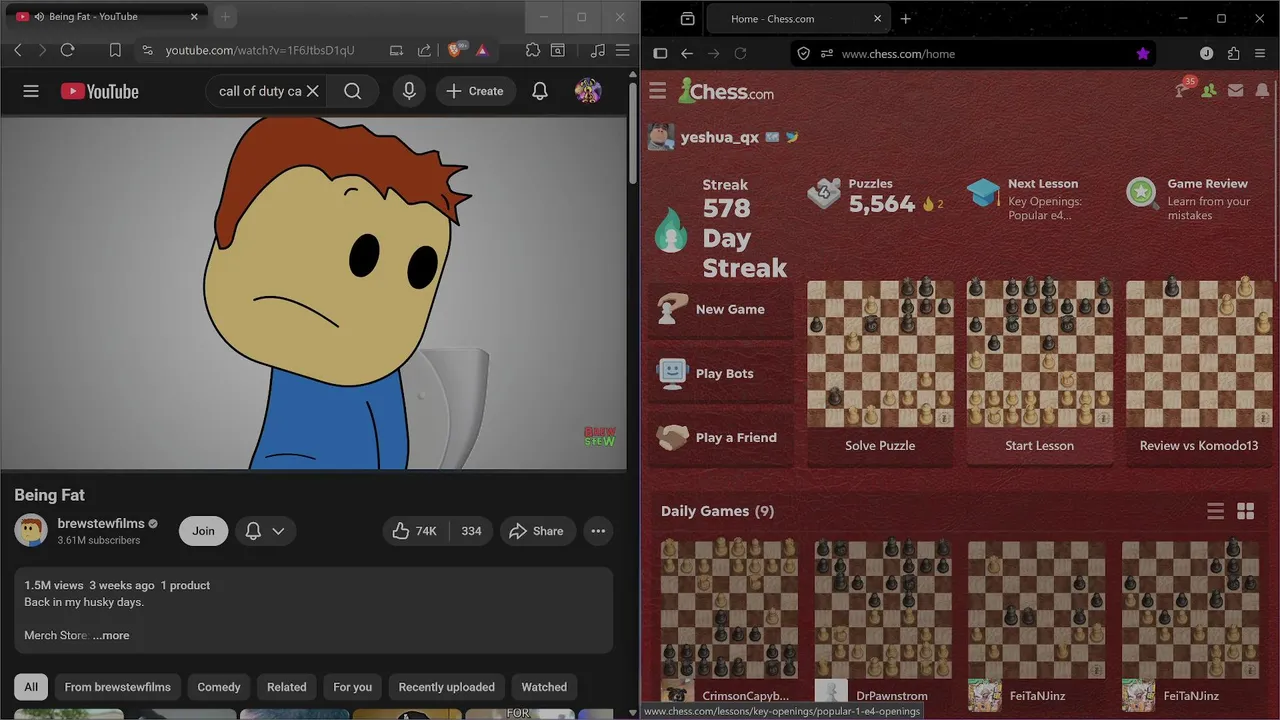Viewport: 1280px width, 720px height.
Task: Open the YouTube Create button
Action: tap(475, 91)
